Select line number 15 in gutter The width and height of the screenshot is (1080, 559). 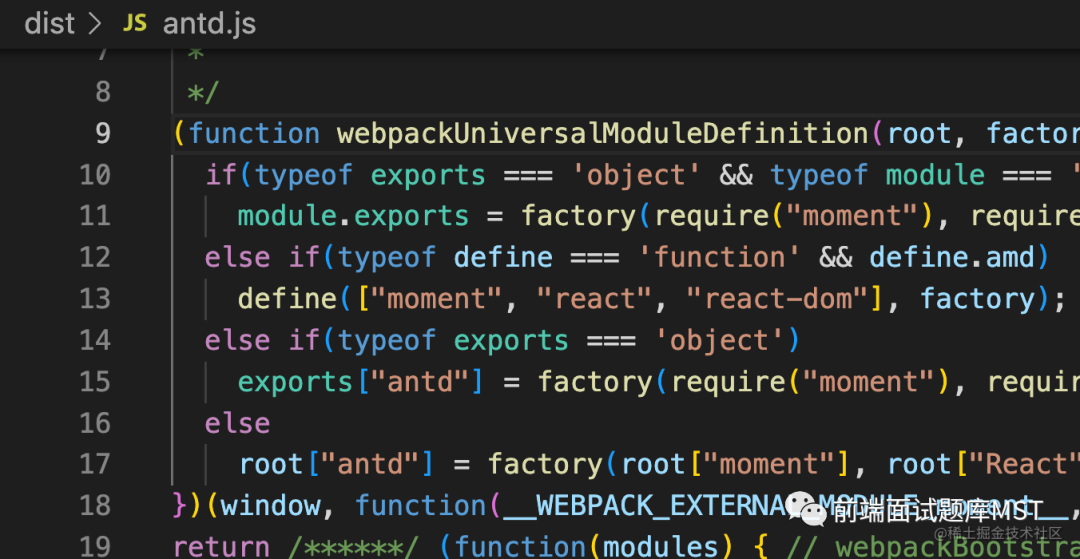point(95,381)
